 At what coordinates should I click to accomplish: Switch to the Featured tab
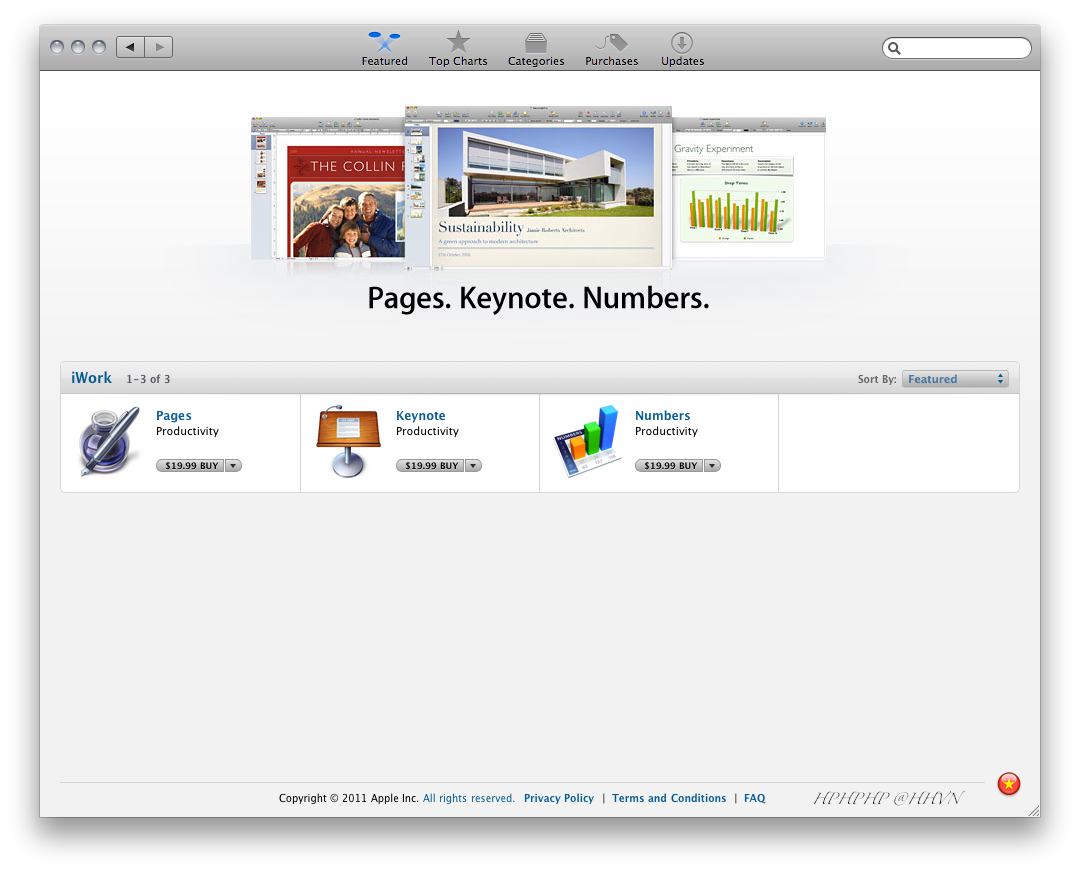click(384, 45)
